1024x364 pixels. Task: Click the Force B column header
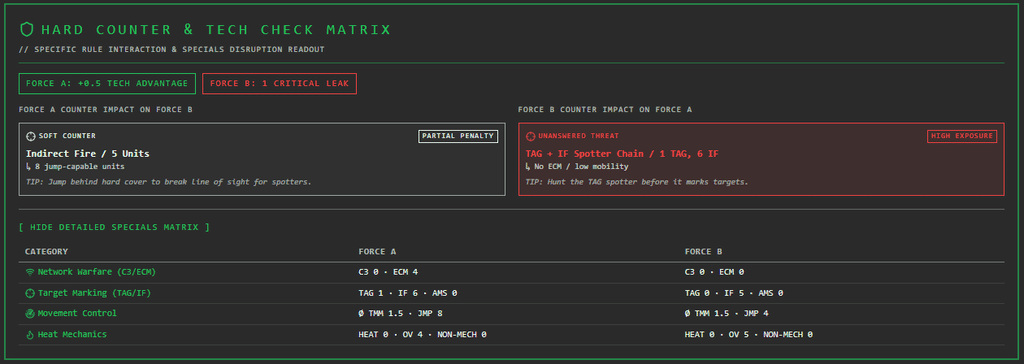703,252
